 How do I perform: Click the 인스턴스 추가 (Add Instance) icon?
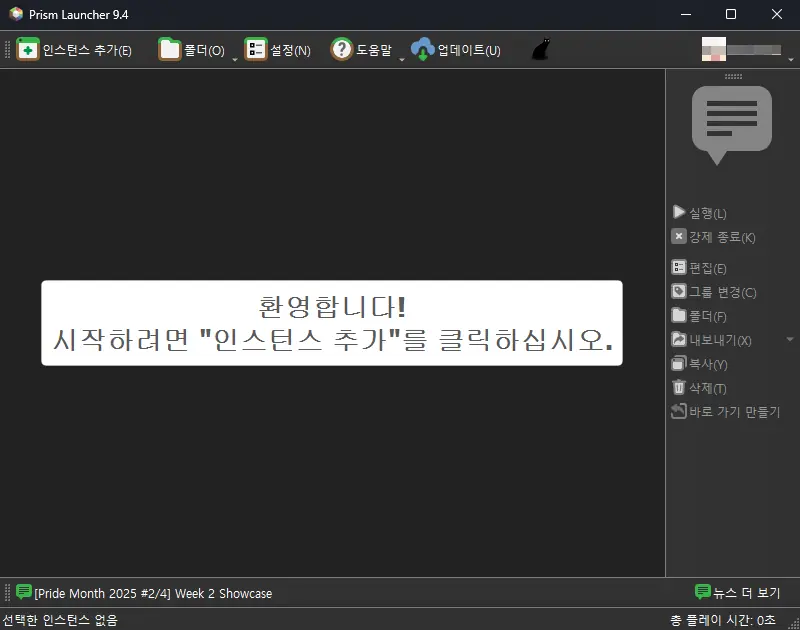pyautogui.click(x=28, y=49)
